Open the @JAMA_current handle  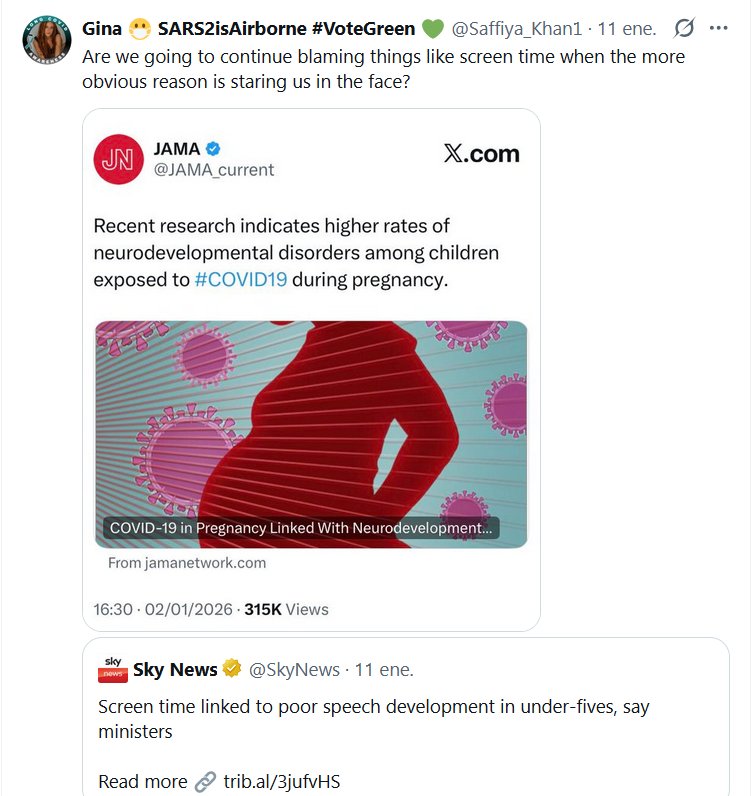click(x=213, y=170)
